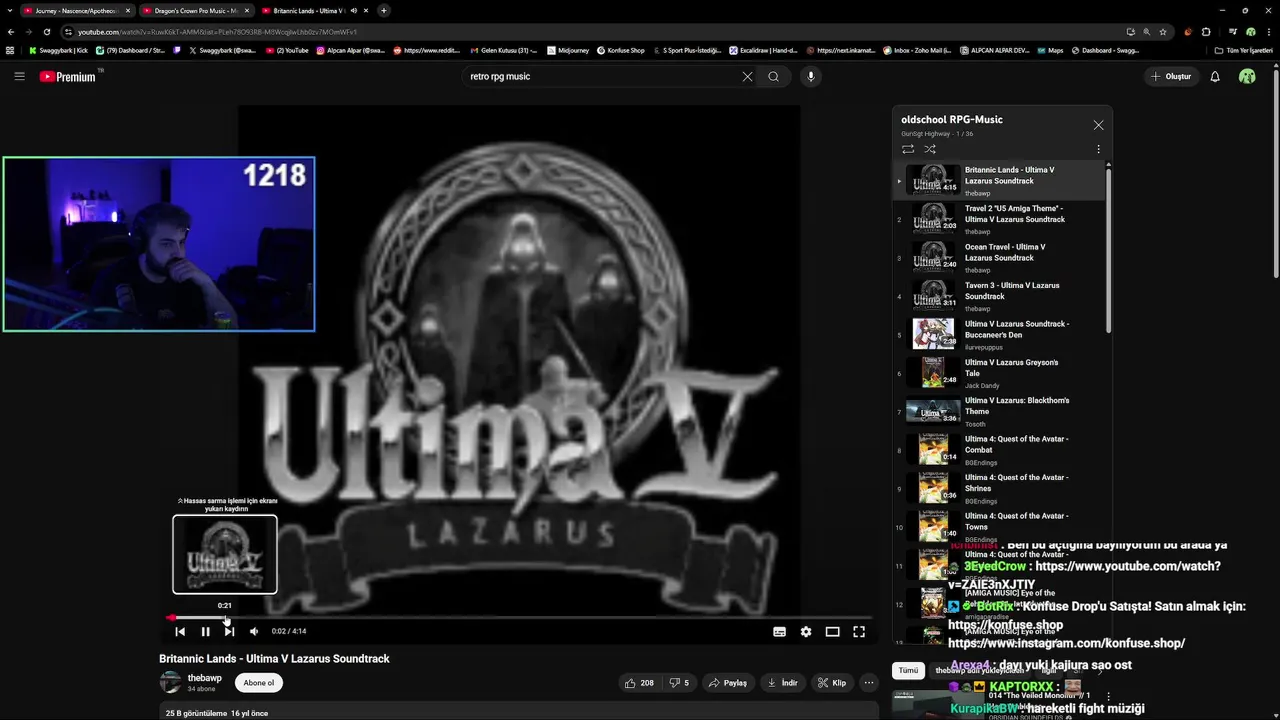Open more actions ellipsis below video
This screenshot has width=1280, height=720.
(869, 683)
